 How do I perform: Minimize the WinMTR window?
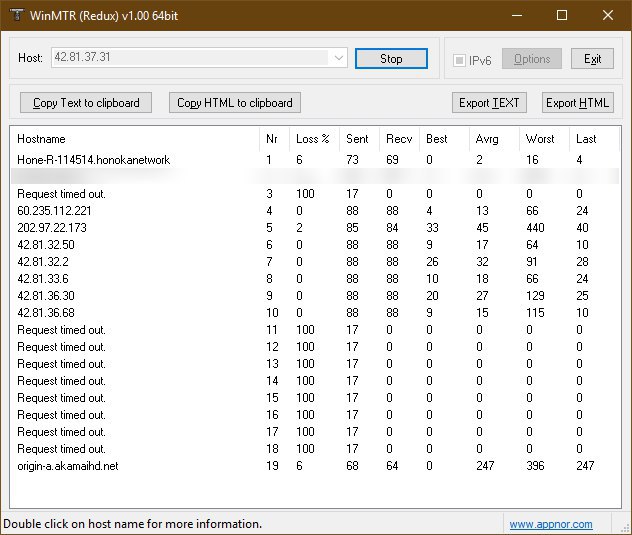tap(515, 15)
